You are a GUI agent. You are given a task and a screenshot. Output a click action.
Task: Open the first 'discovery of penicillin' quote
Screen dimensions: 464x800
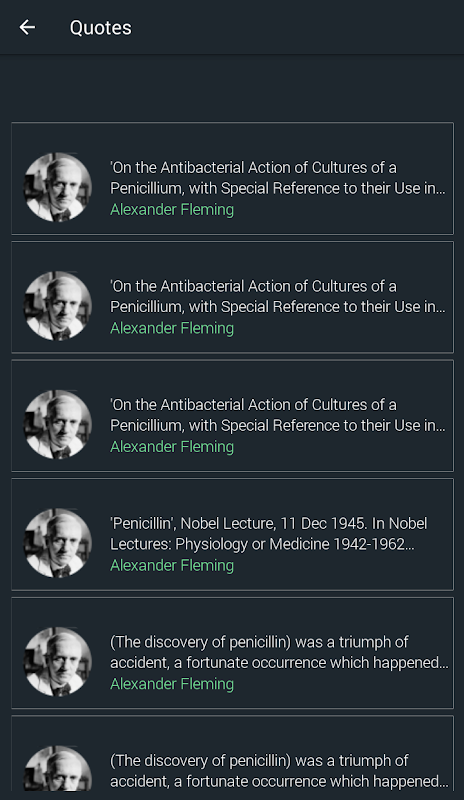[232, 653]
